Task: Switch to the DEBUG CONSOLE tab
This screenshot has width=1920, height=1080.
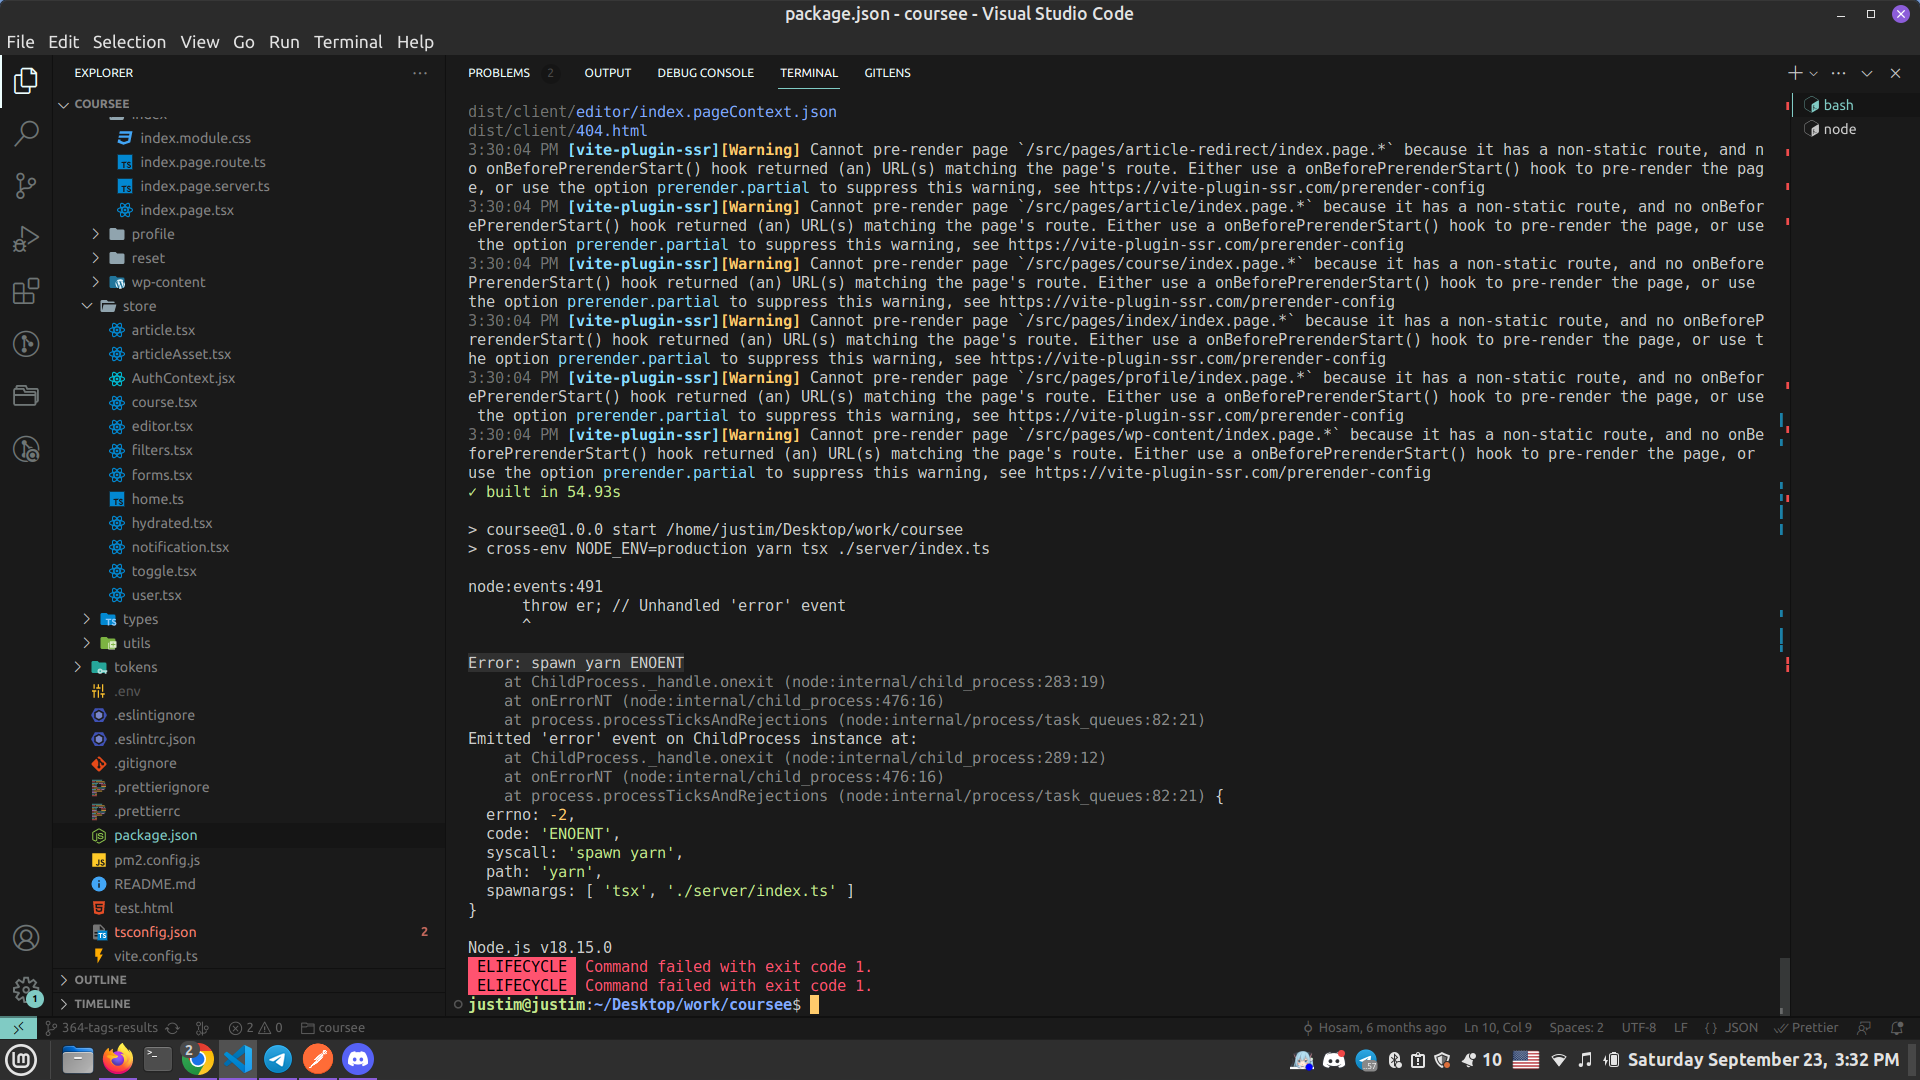Action: (705, 73)
